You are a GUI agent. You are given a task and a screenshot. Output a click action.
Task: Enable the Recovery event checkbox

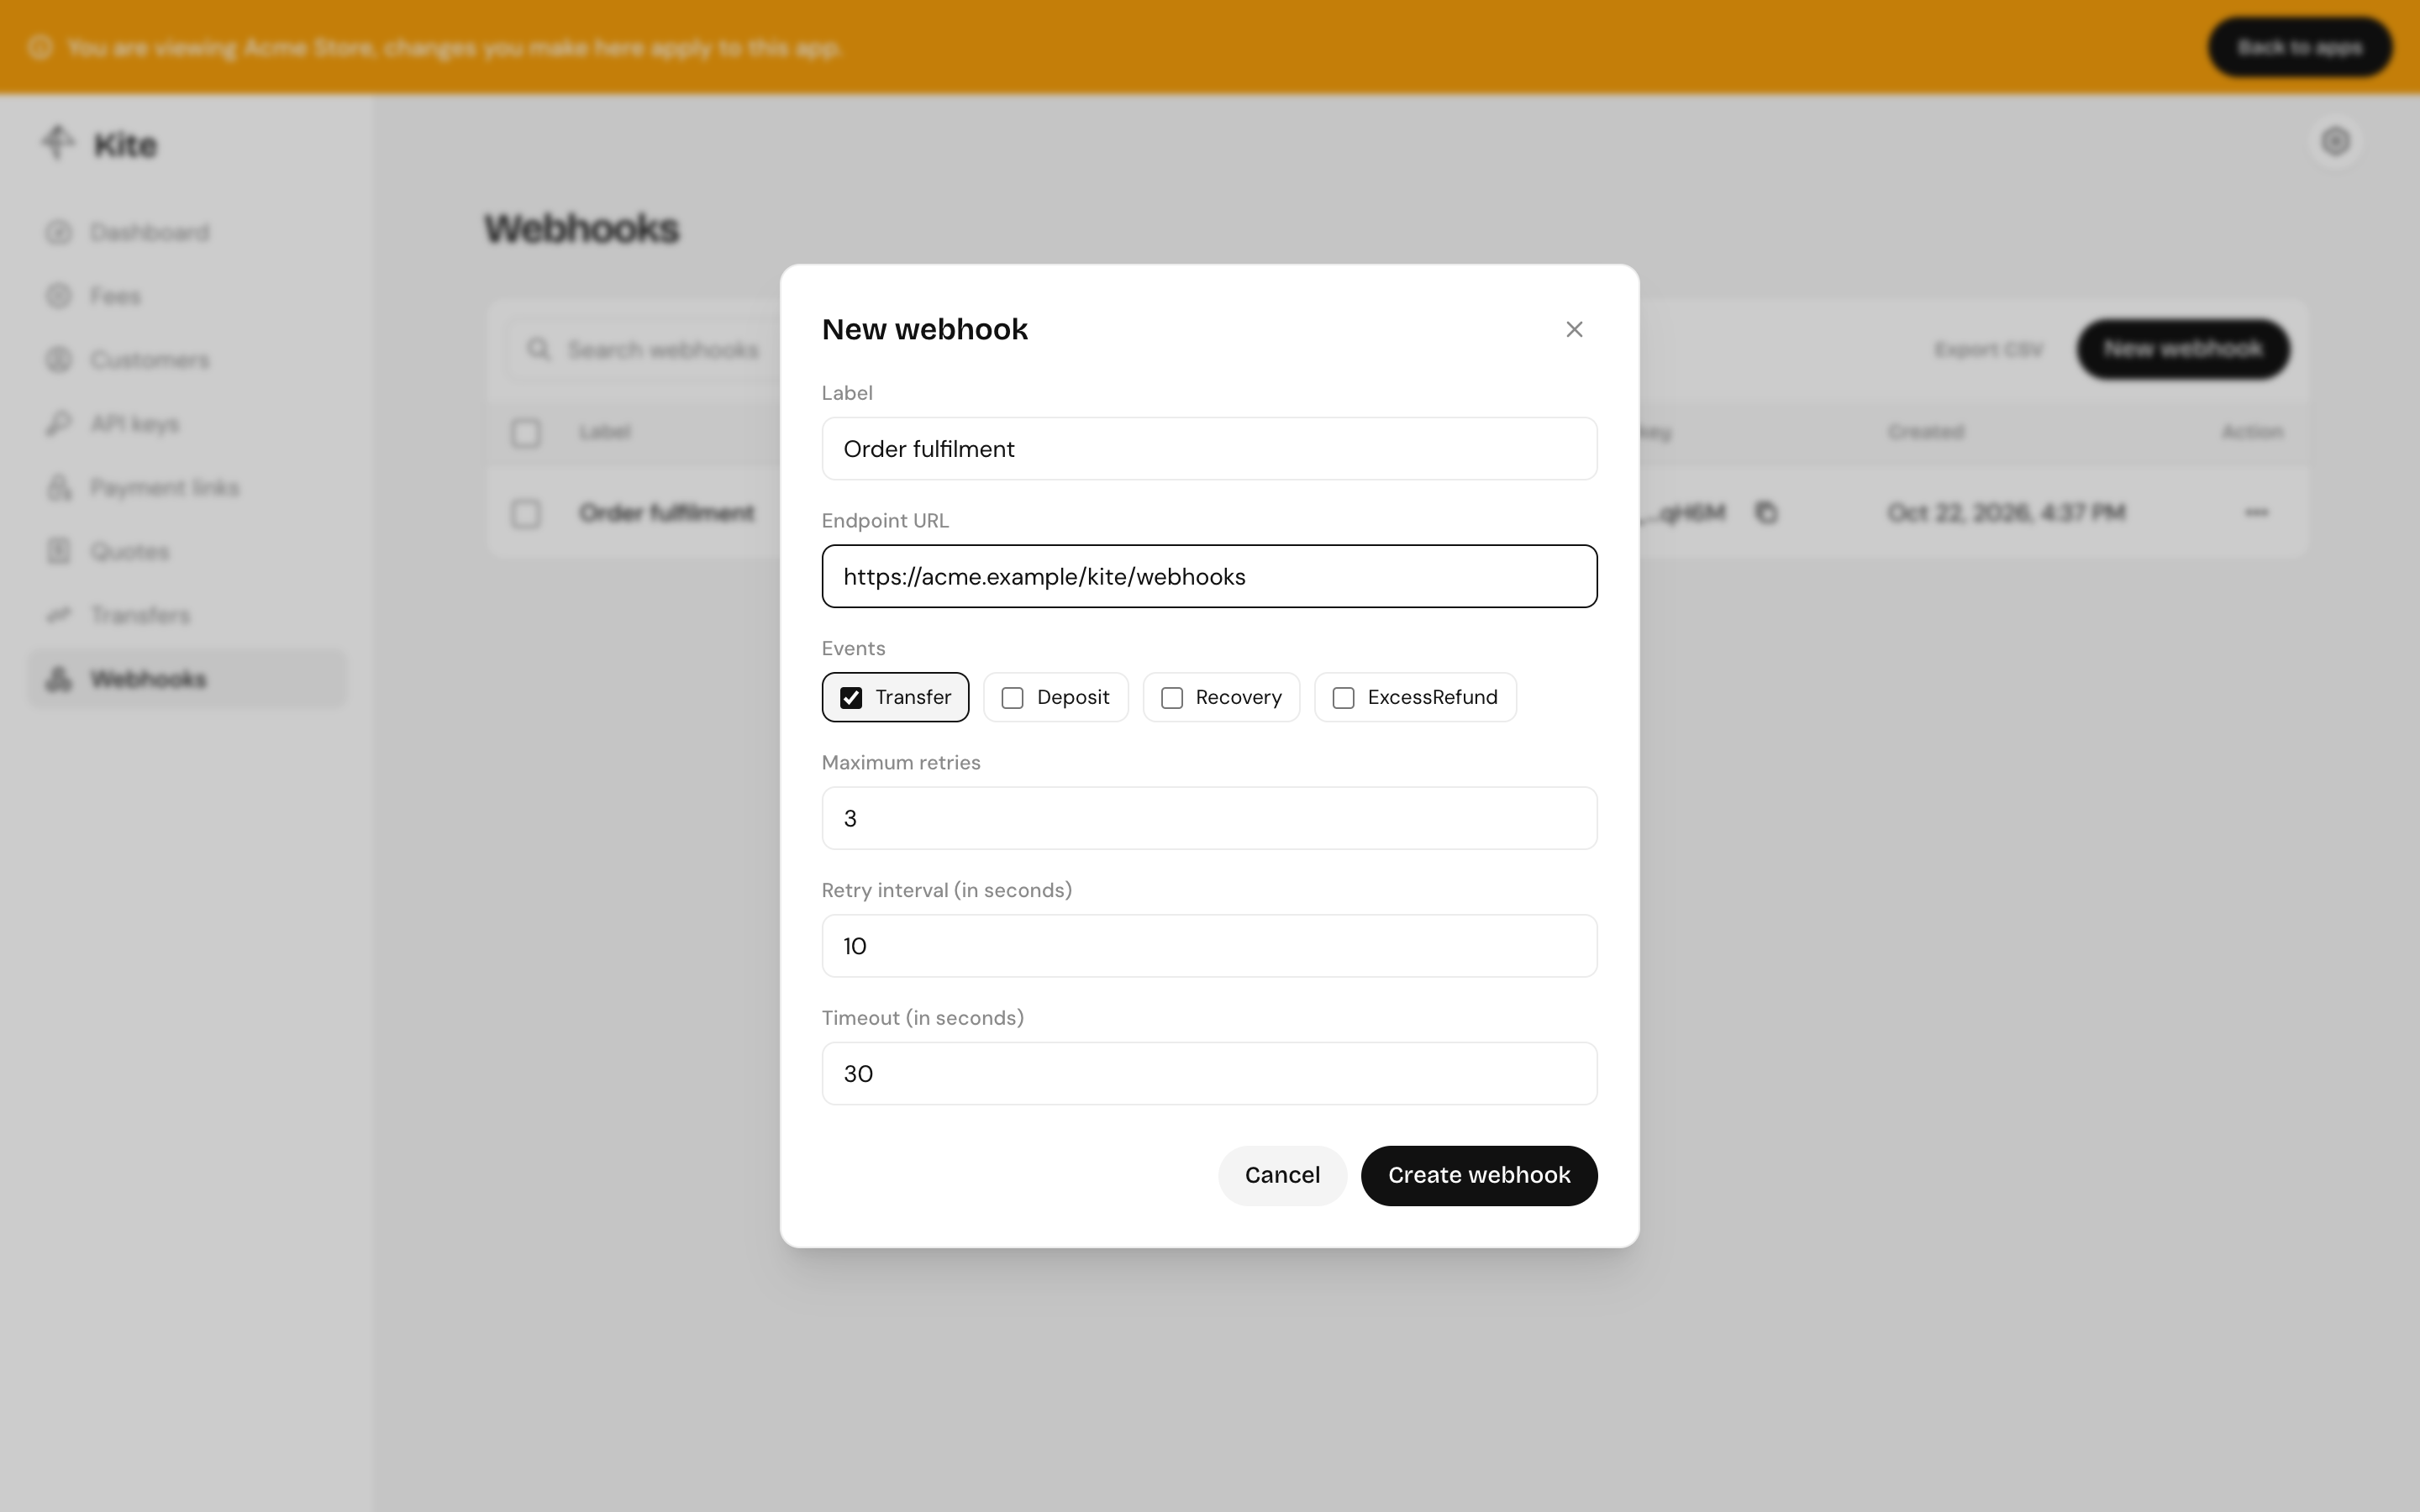(1172, 697)
